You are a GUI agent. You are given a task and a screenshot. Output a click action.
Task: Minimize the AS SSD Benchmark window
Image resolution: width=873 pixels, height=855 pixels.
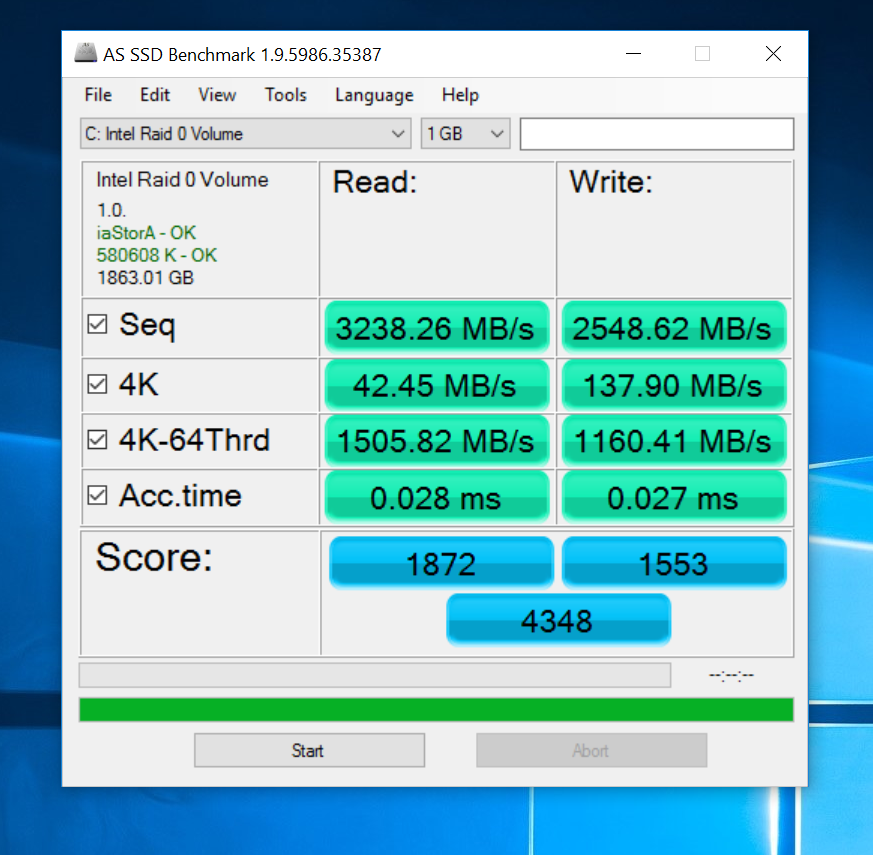(x=633, y=54)
